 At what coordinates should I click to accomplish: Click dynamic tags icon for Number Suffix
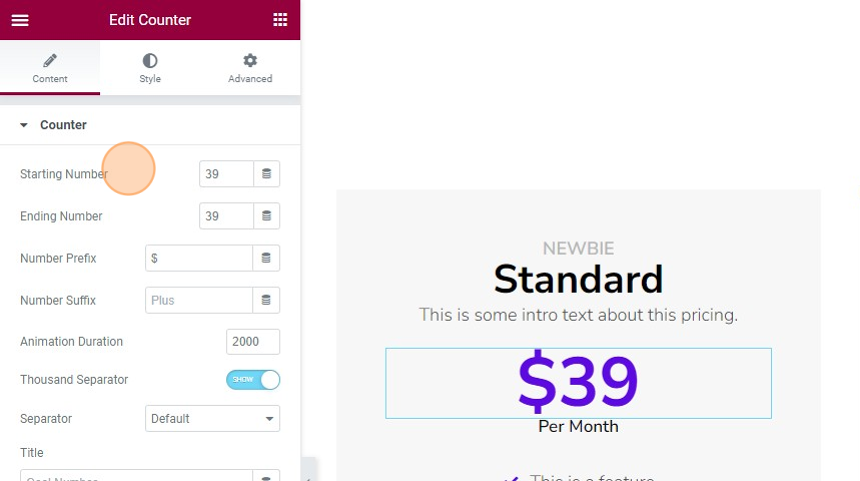click(x=266, y=300)
